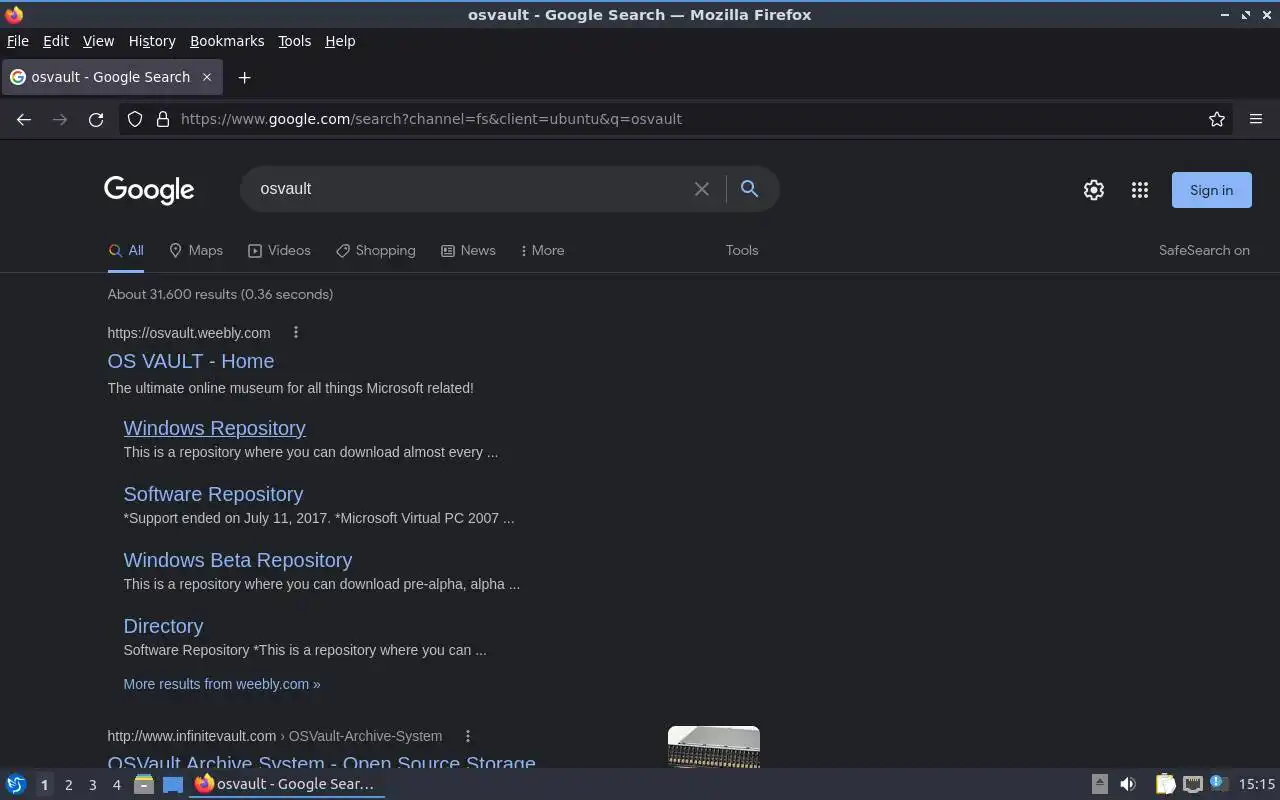Viewport: 1280px width, 800px height.
Task: Open Google quick settings gear
Action: click(x=1094, y=190)
